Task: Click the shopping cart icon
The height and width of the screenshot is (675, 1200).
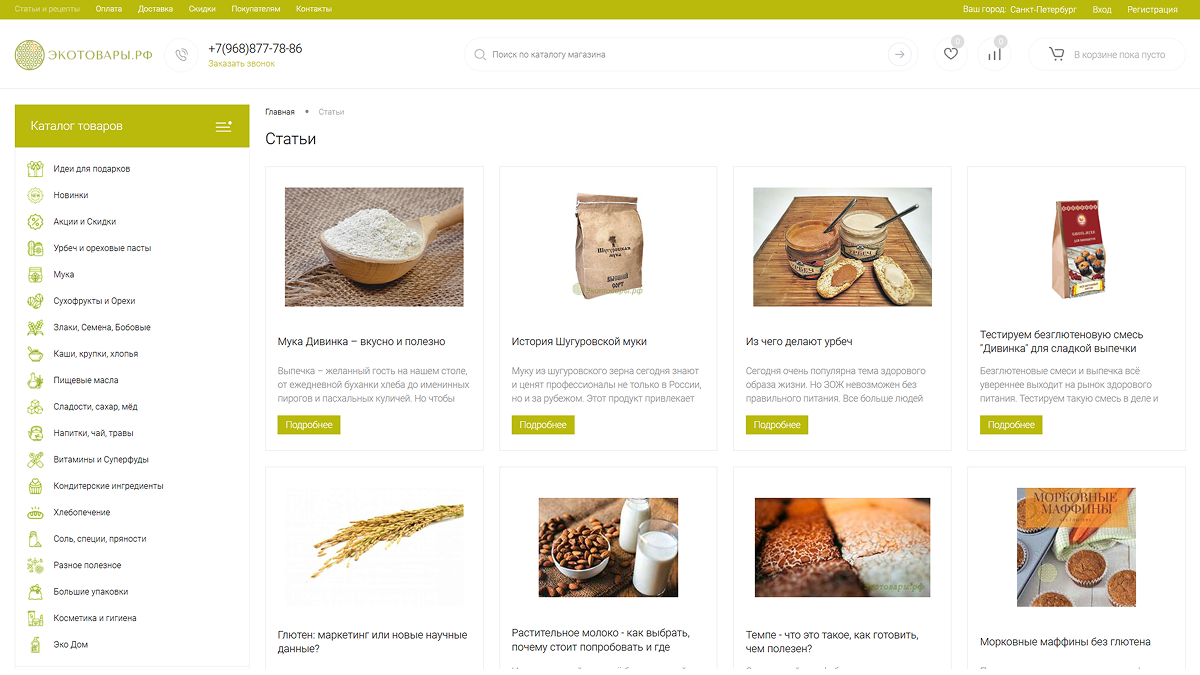Action: [x=1056, y=54]
